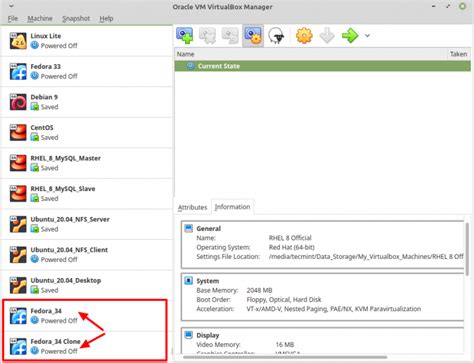
Task: Click the Fedora_34 Clone OS icon
Action: point(18,346)
